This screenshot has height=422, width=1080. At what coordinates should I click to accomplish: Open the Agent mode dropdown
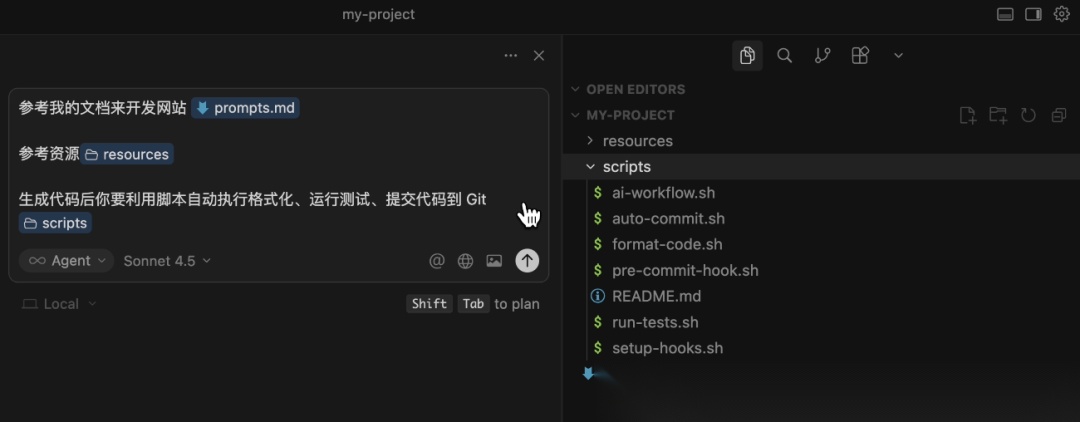point(67,261)
